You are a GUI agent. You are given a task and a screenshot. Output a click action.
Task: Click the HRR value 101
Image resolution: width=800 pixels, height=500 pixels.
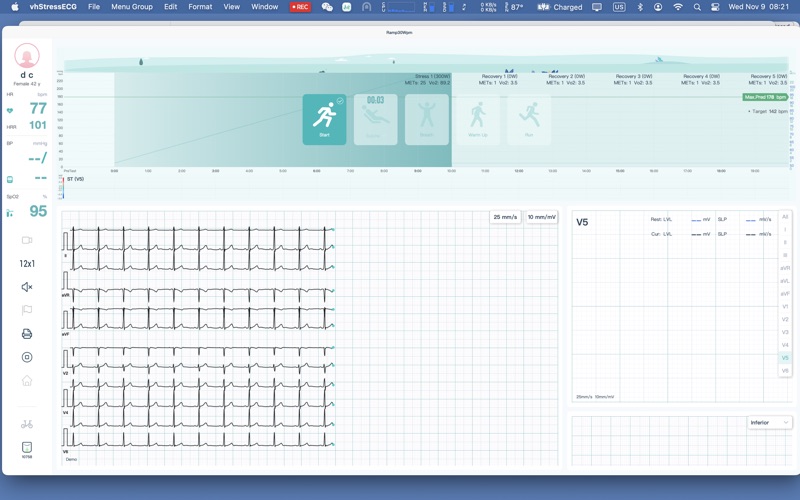click(x=38, y=126)
